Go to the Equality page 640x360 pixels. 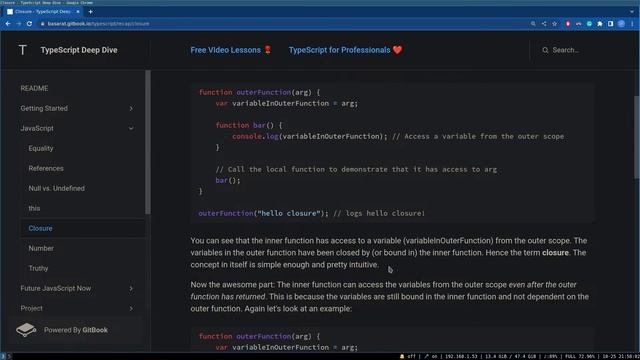(x=41, y=148)
